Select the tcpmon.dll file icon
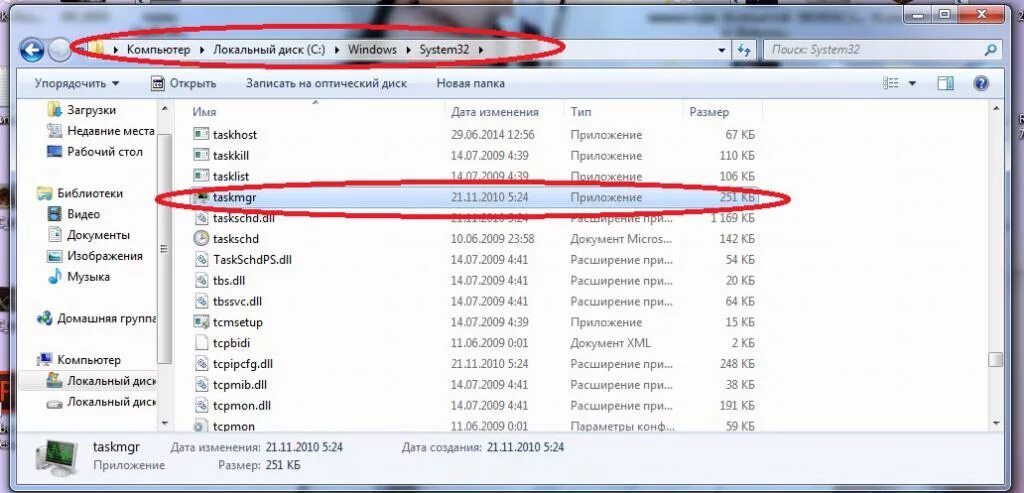The width and height of the screenshot is (1024, 493). point(200,406)
